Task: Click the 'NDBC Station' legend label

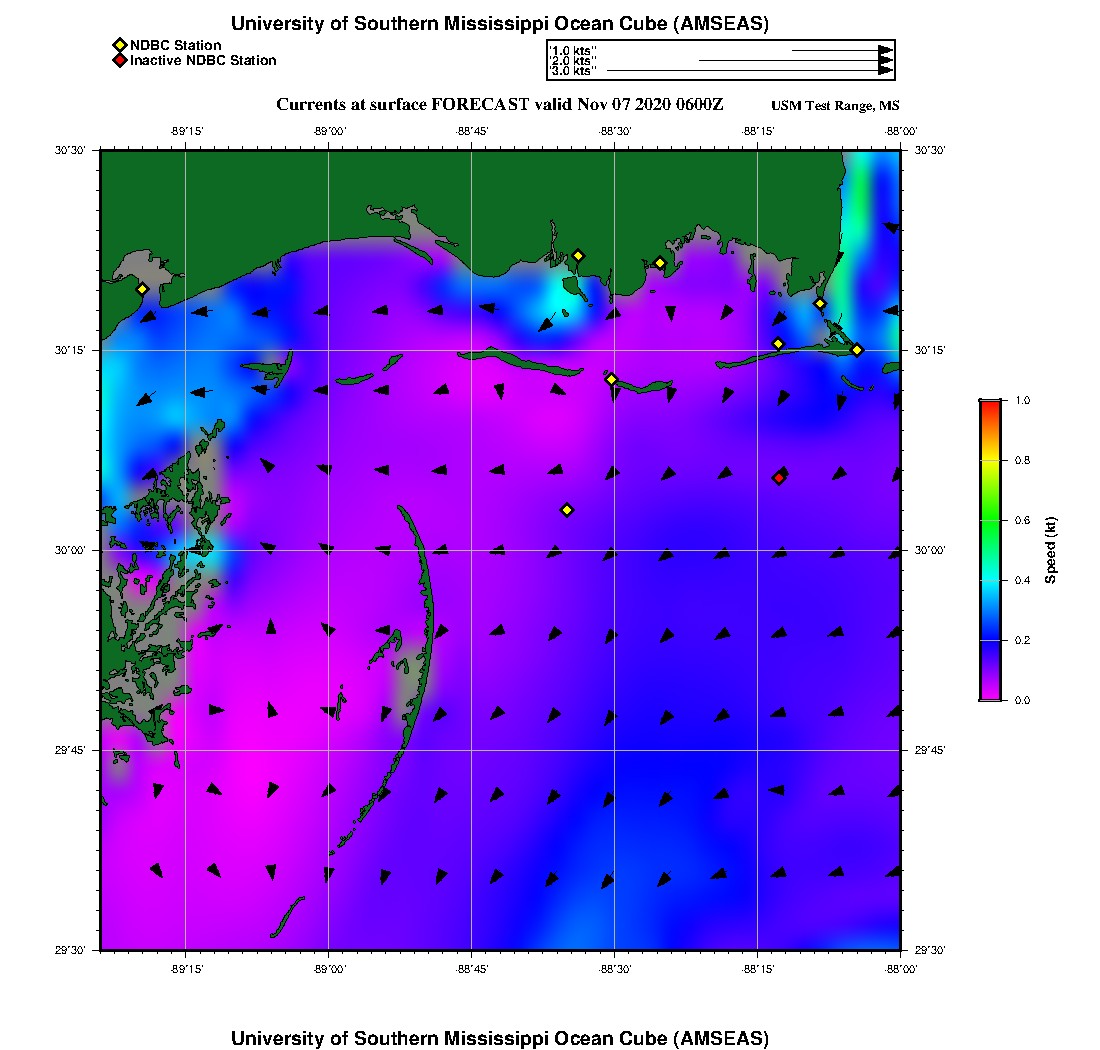Action: [175, 45]
